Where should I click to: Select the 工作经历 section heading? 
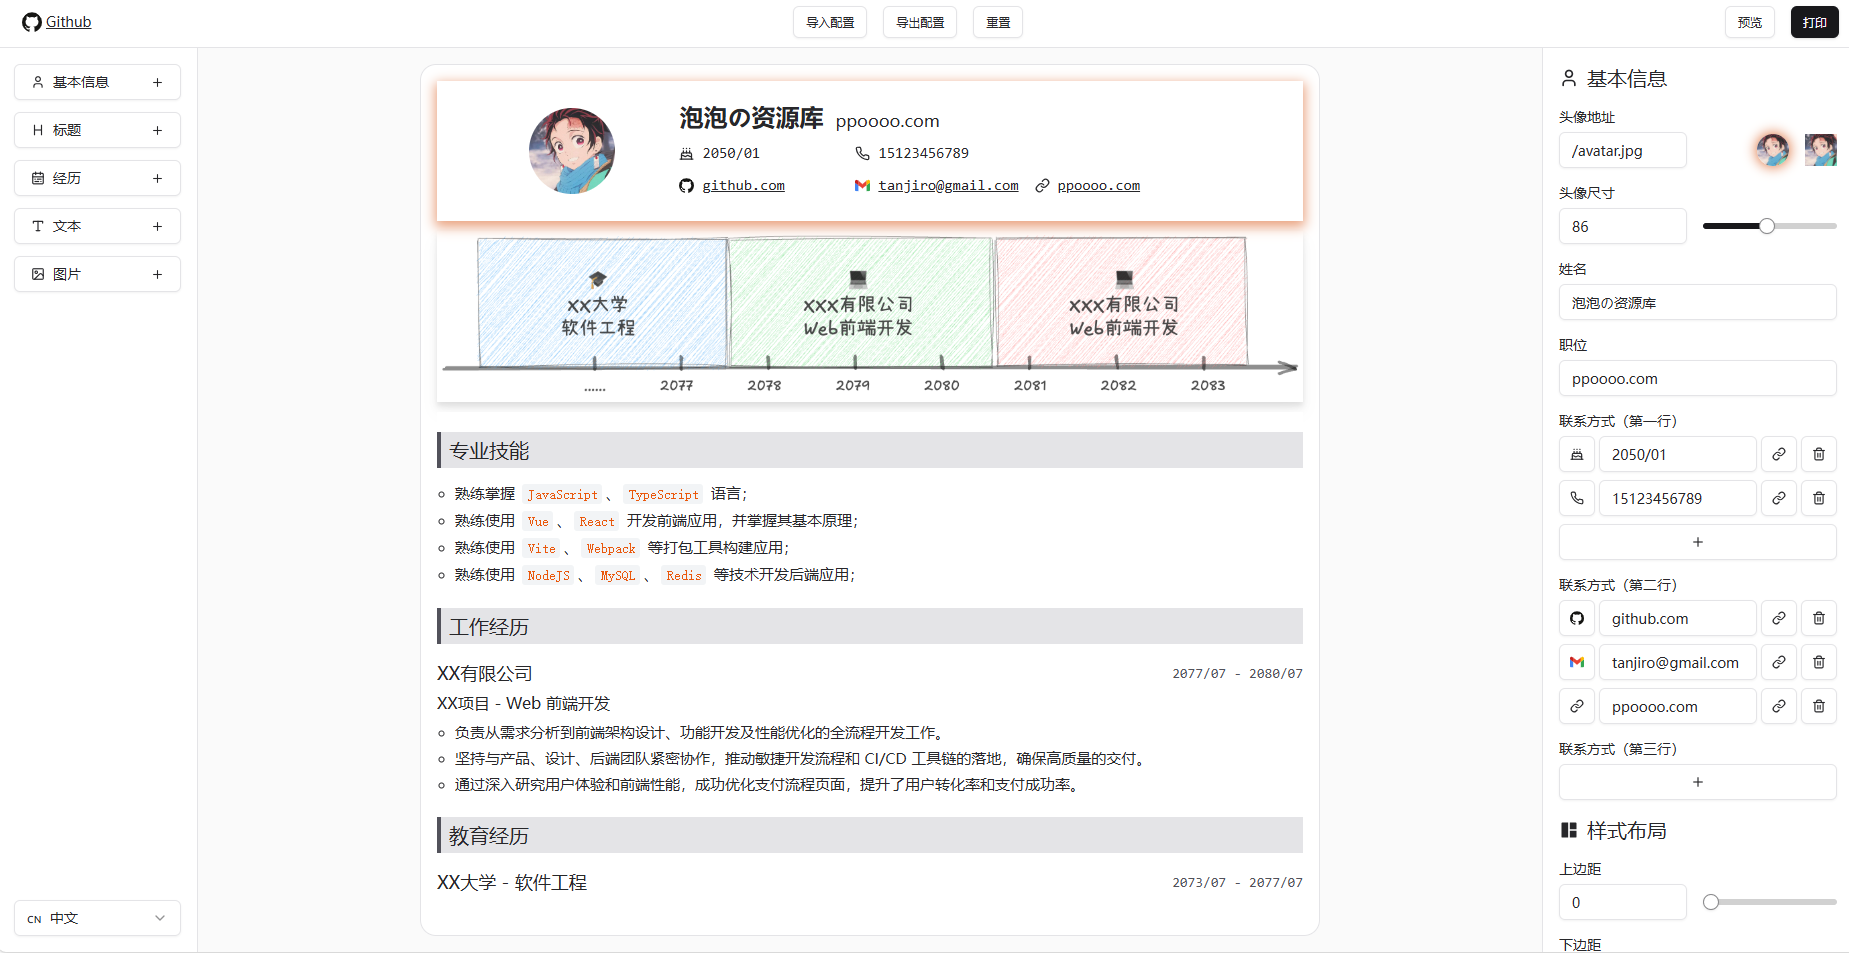click(x=870, y=626)
